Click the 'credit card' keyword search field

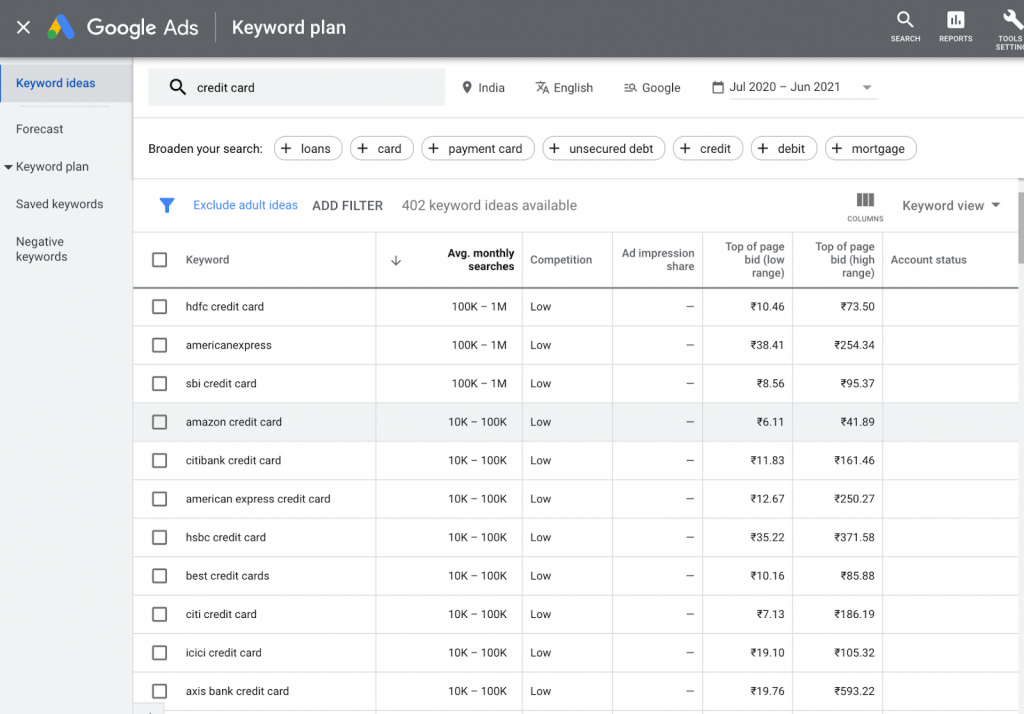296,87
